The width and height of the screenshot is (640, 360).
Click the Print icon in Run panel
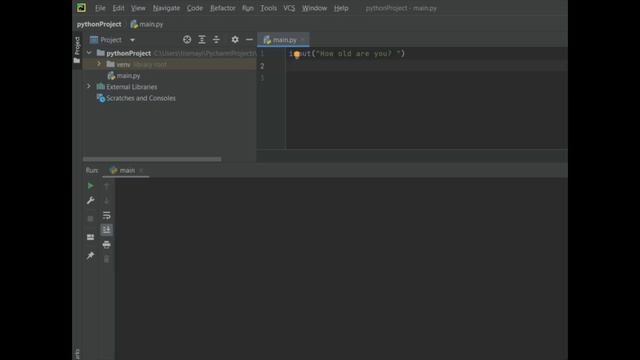107,244
